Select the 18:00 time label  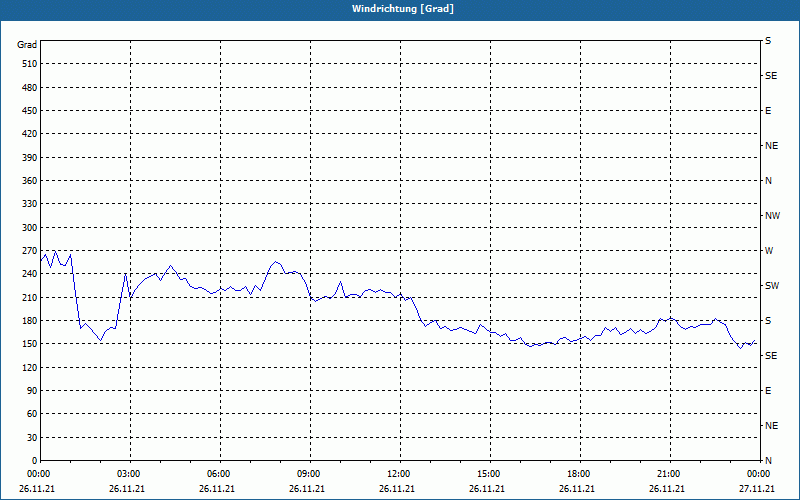tap(580, 474)
